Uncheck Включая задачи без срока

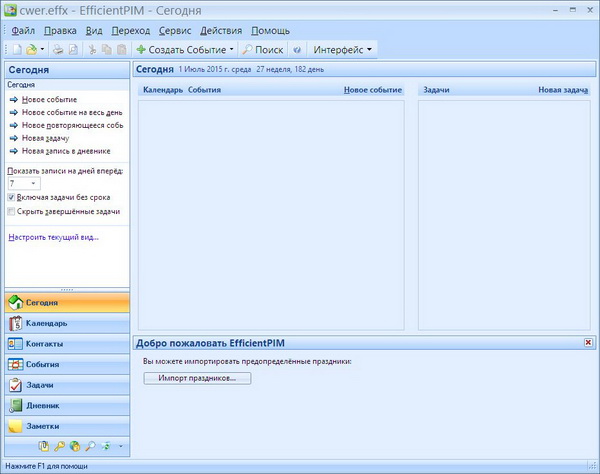click(12, 198)
